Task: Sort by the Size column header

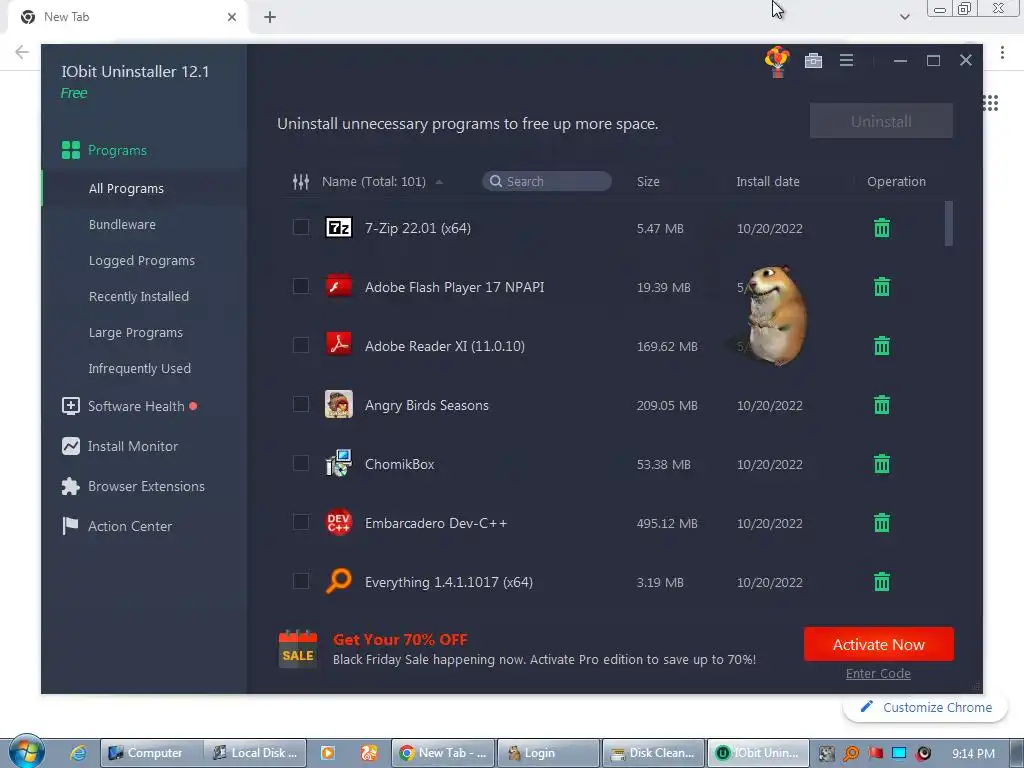Action: [x=648, y=182]
